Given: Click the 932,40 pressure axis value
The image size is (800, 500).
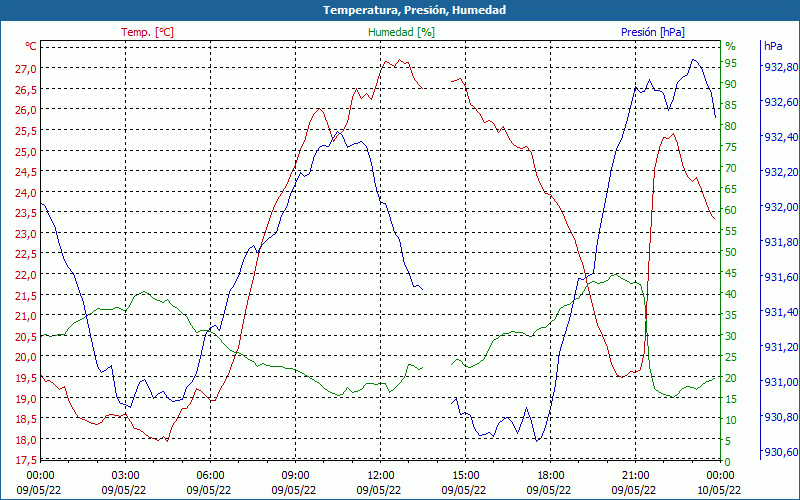Looking at the screenshot, I should pyautogui.click(x=780, y=137).
